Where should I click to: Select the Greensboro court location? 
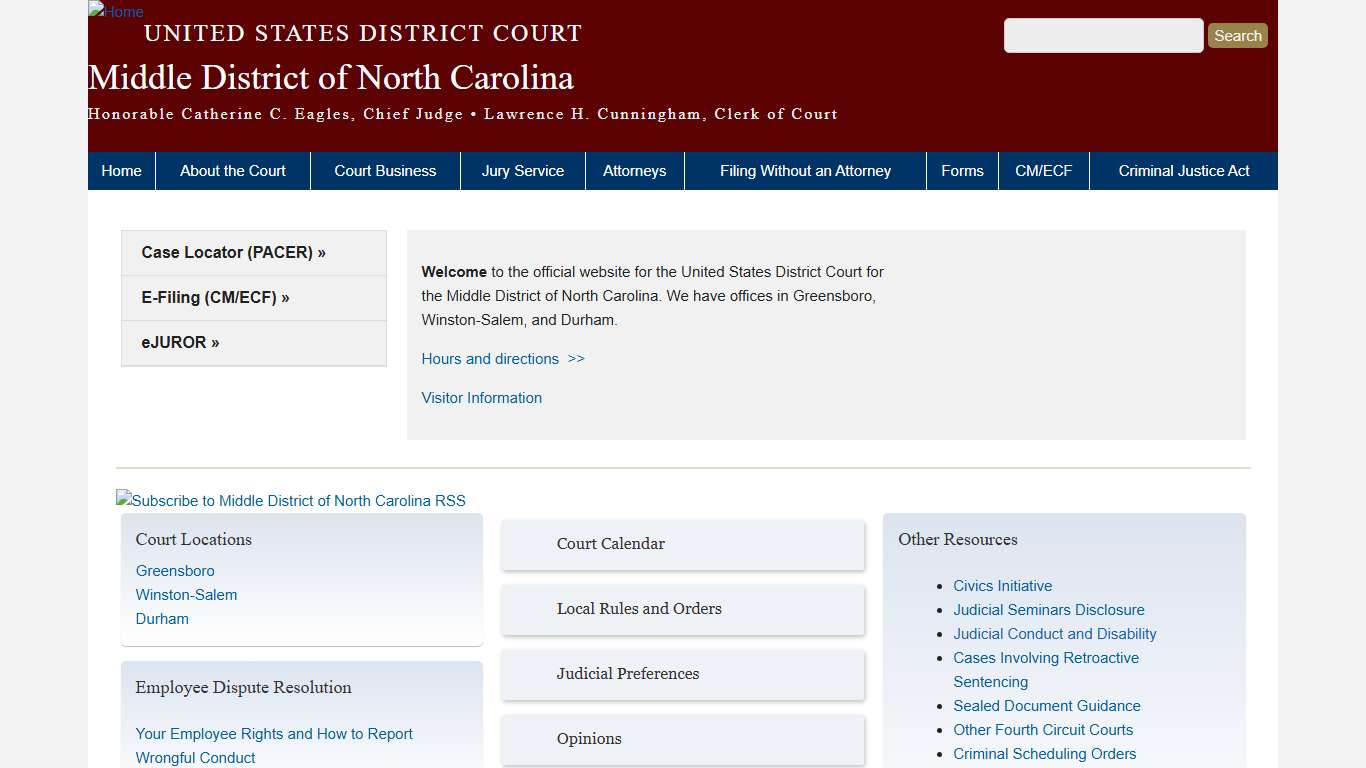[175, 570]
